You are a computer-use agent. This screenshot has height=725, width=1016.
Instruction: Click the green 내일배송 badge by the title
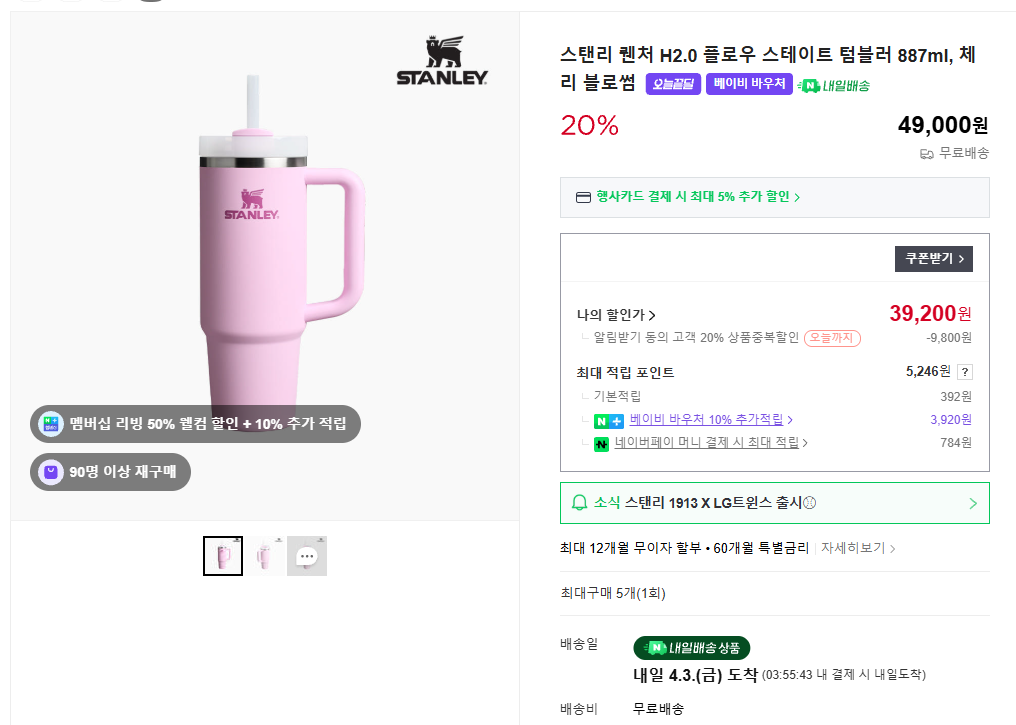pos(834,86)
